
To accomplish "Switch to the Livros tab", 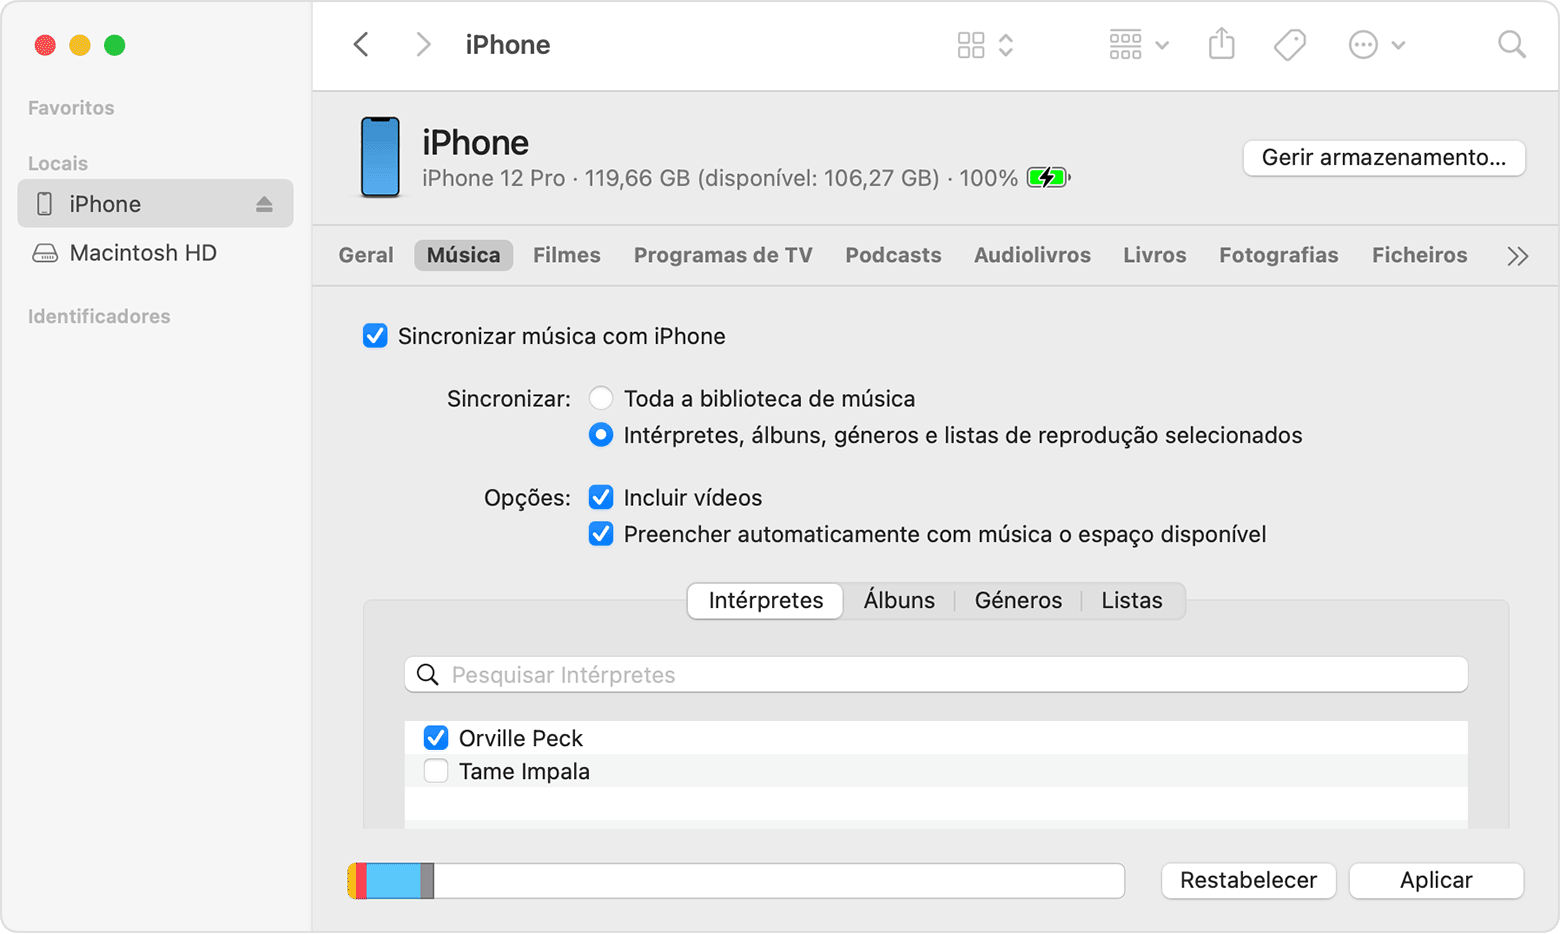I will [x=1154, y=255].
